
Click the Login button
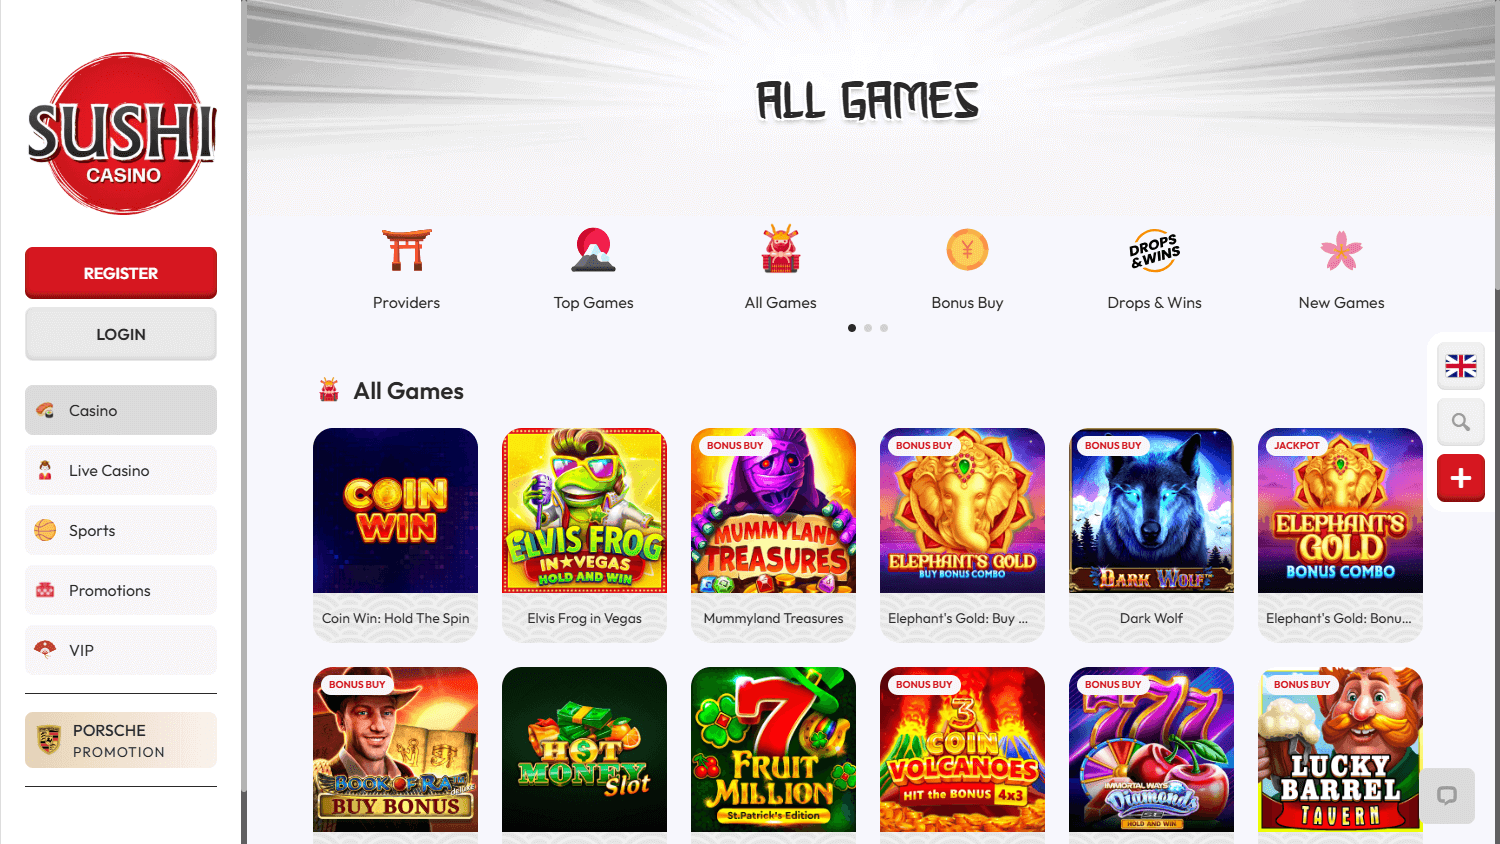click(x=121, y=334)
